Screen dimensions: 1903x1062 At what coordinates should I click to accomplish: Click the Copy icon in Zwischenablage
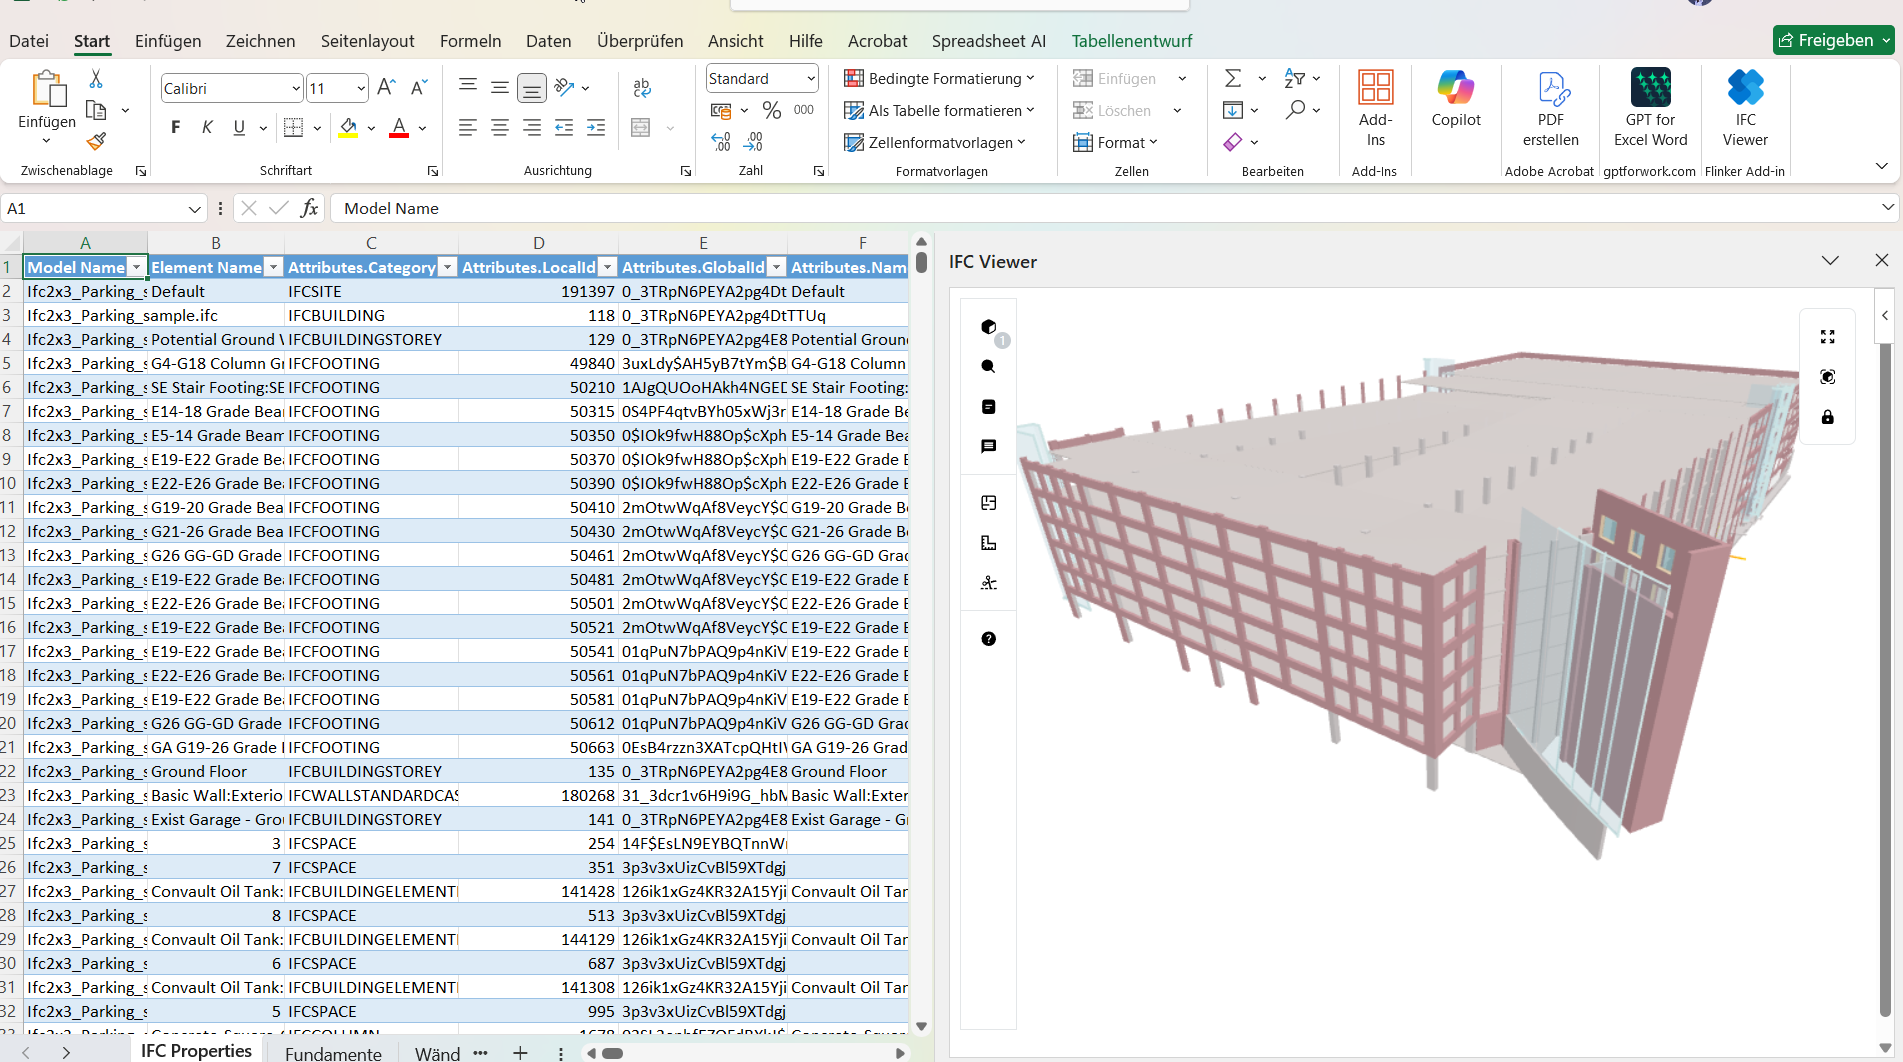click(96, 110)
